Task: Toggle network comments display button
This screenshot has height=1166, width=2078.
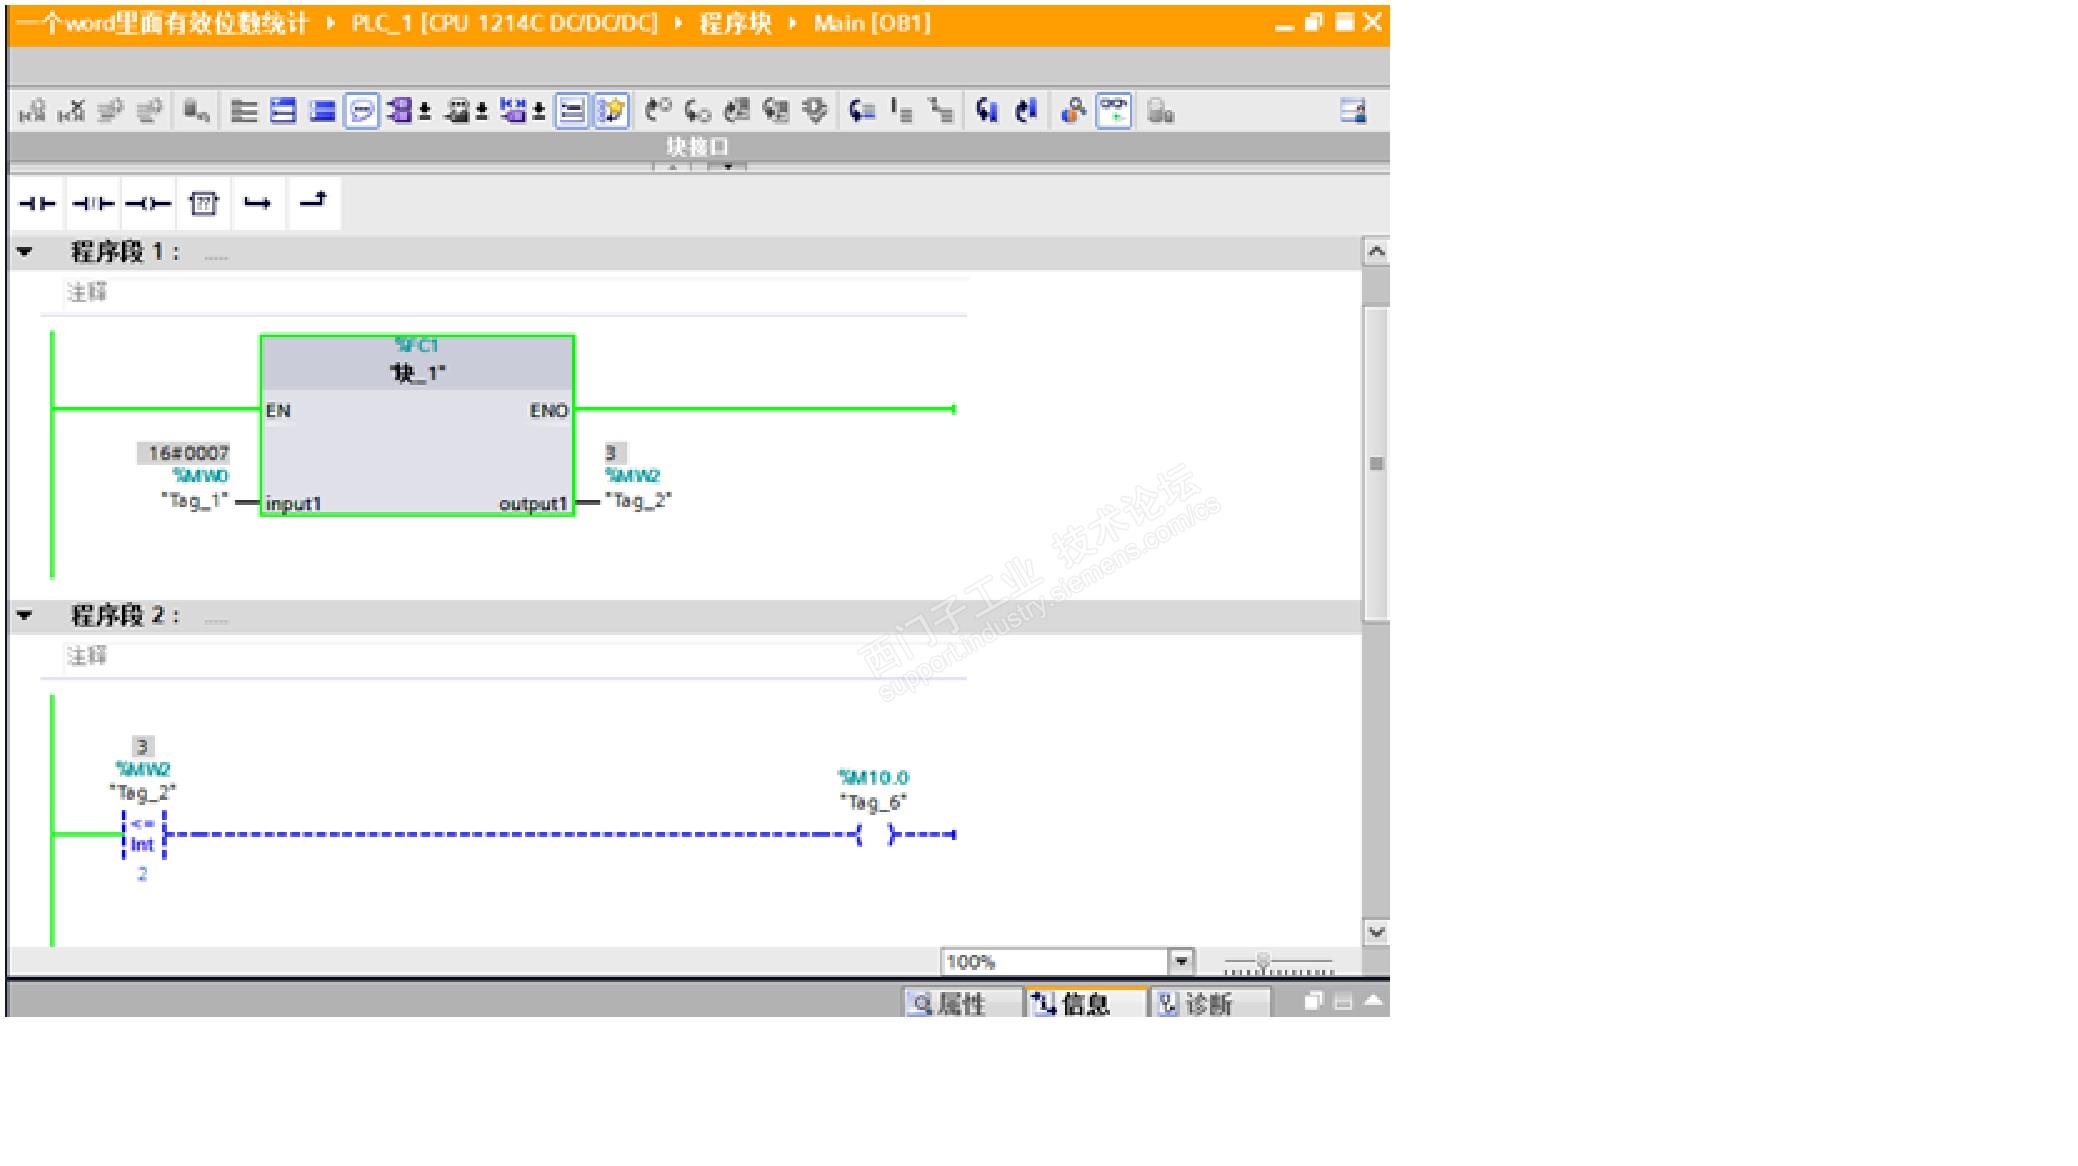Action: coord(361,111)
